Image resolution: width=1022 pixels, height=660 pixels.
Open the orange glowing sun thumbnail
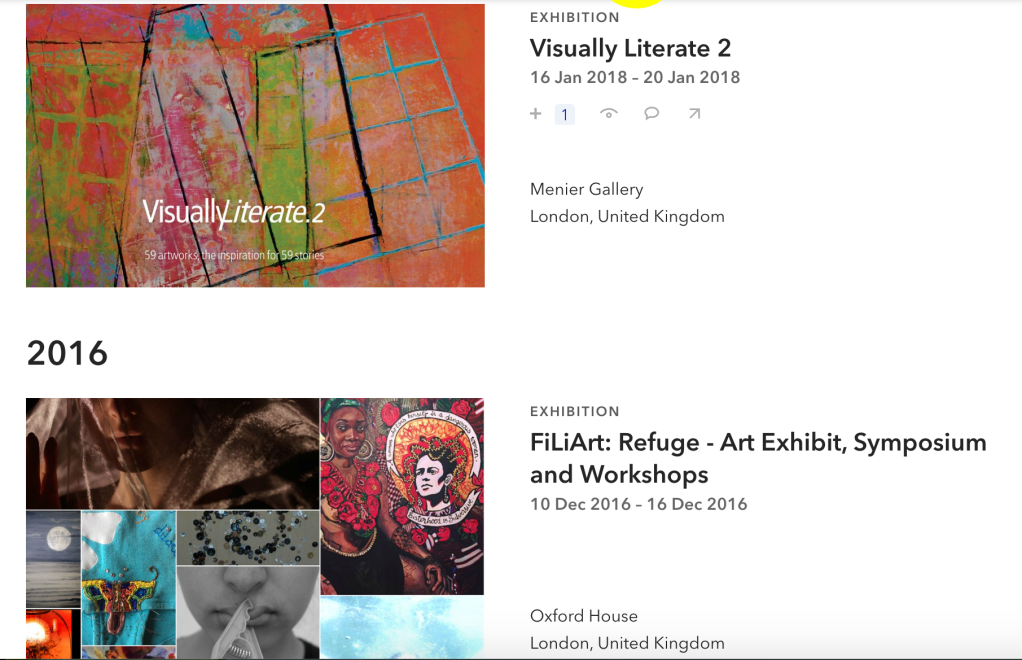coord(53,634)
